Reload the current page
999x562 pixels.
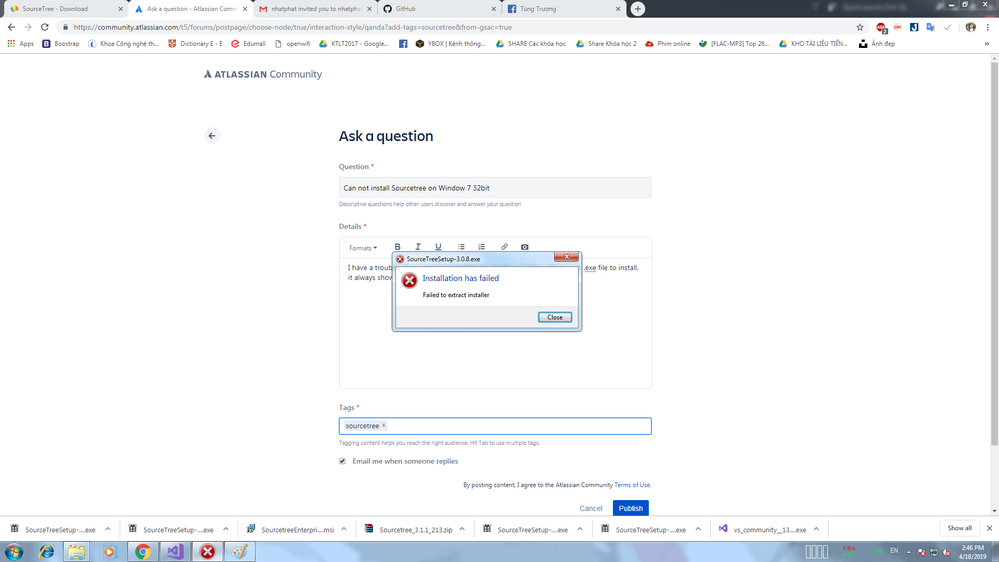tap(45, 27)
